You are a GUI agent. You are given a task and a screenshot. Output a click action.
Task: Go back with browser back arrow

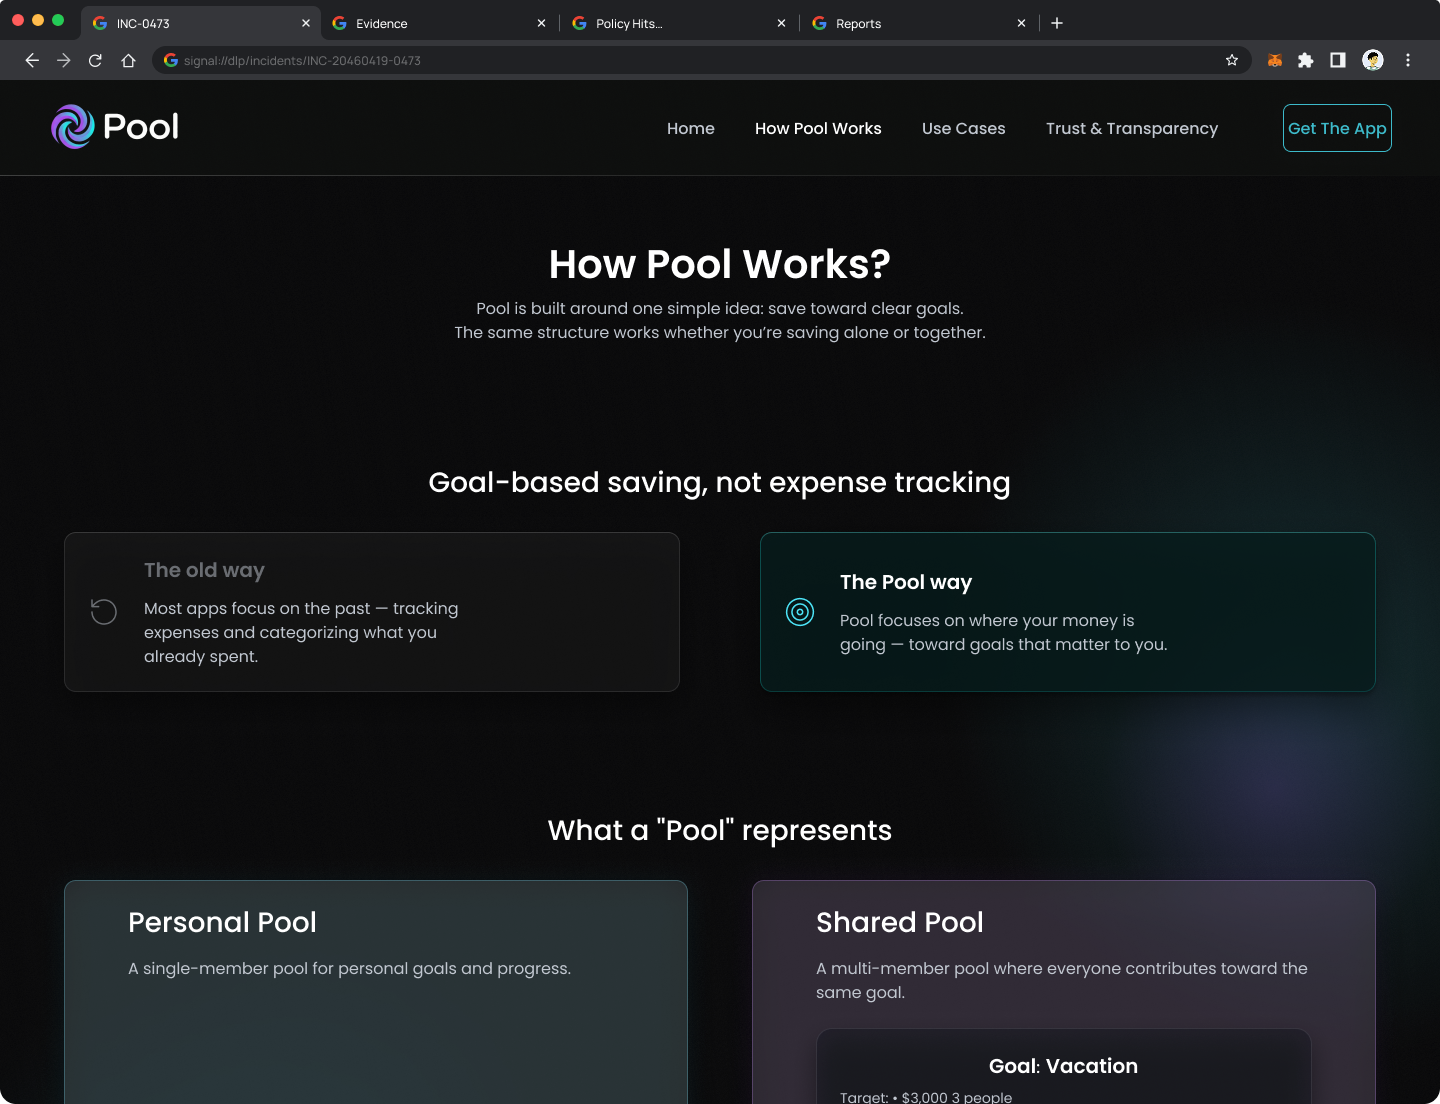click(x=32, y=61)
